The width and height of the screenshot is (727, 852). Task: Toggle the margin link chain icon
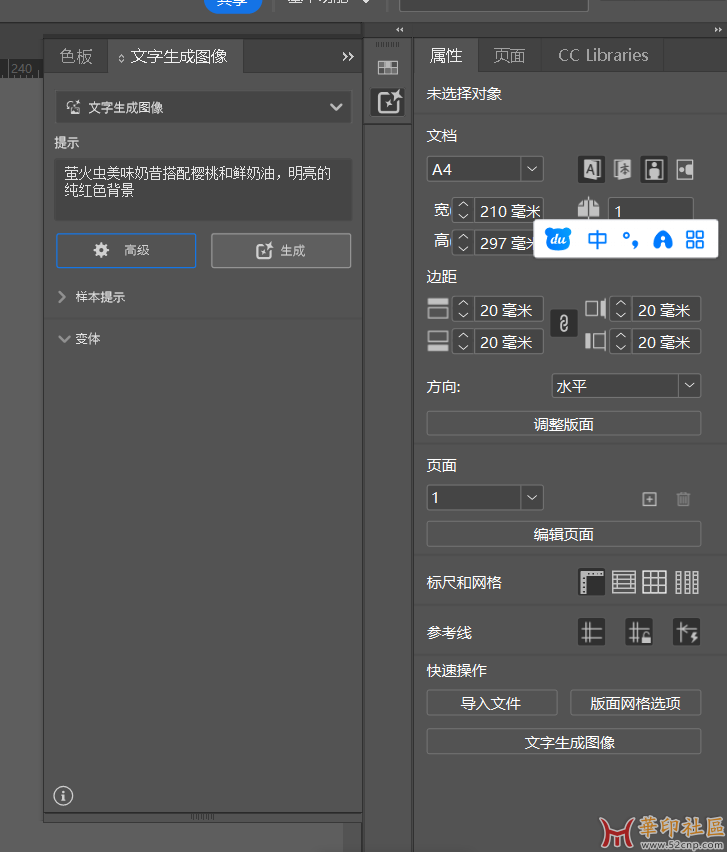coord(563,324)
